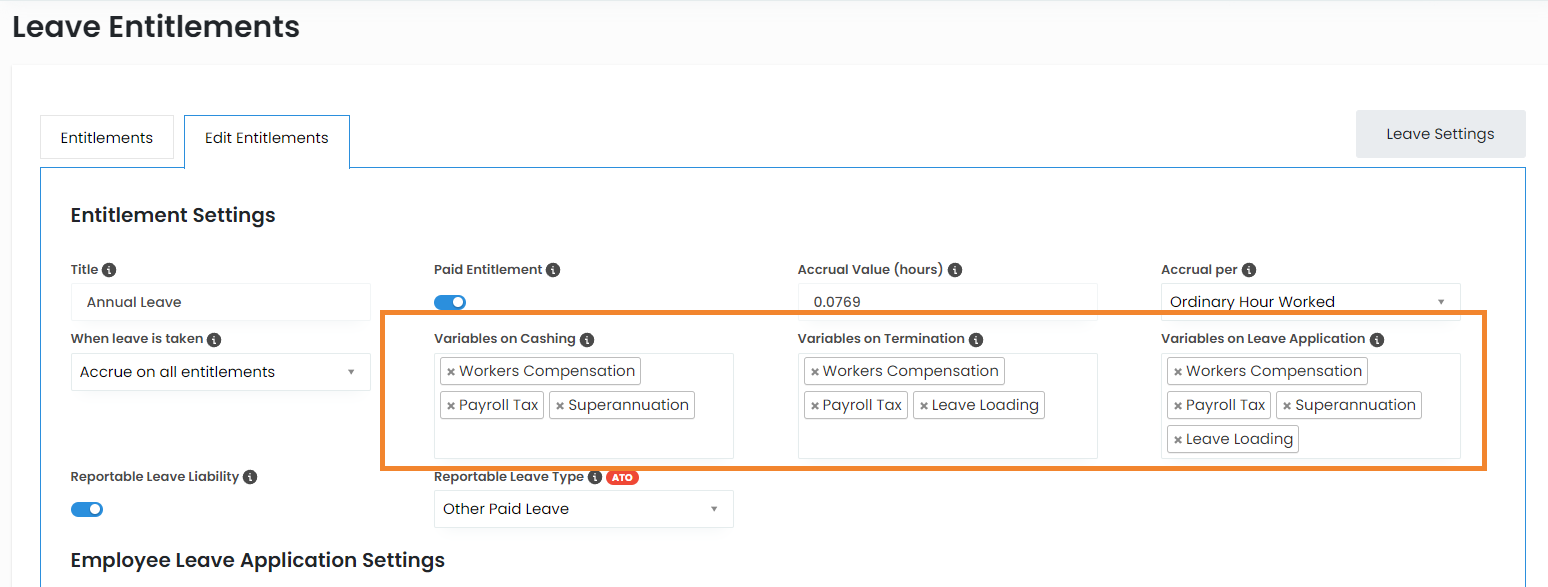Click the Accrual Value info icon
The width and height of the screenshot is (1548, 587).
point(955,270)
